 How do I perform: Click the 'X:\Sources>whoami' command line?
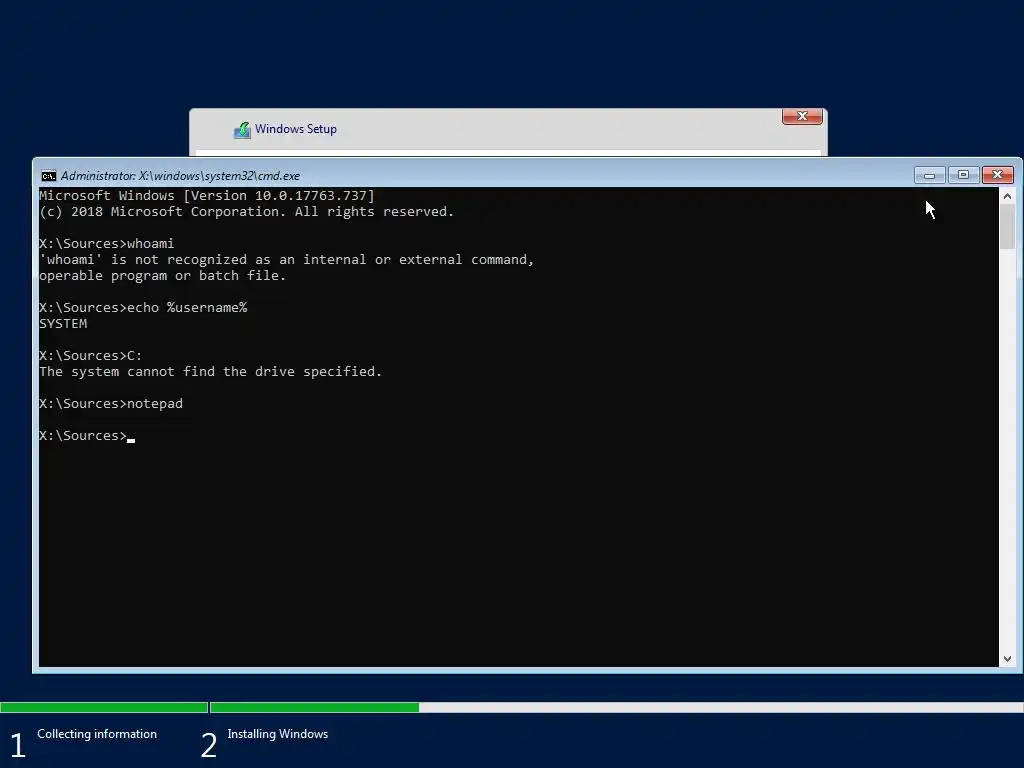(106, 244)
